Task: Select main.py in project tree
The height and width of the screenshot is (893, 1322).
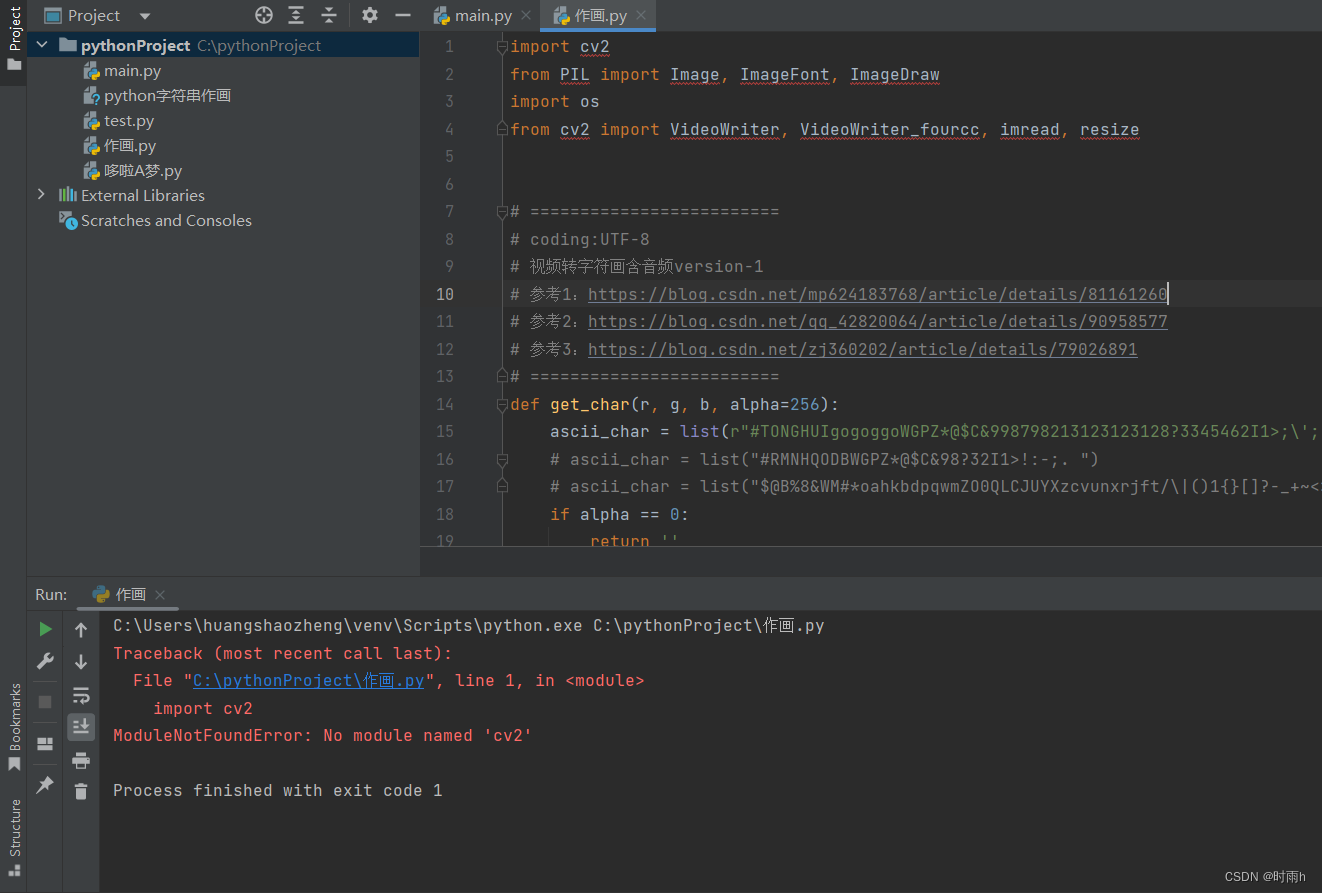Action: click(x=132, y=70)
